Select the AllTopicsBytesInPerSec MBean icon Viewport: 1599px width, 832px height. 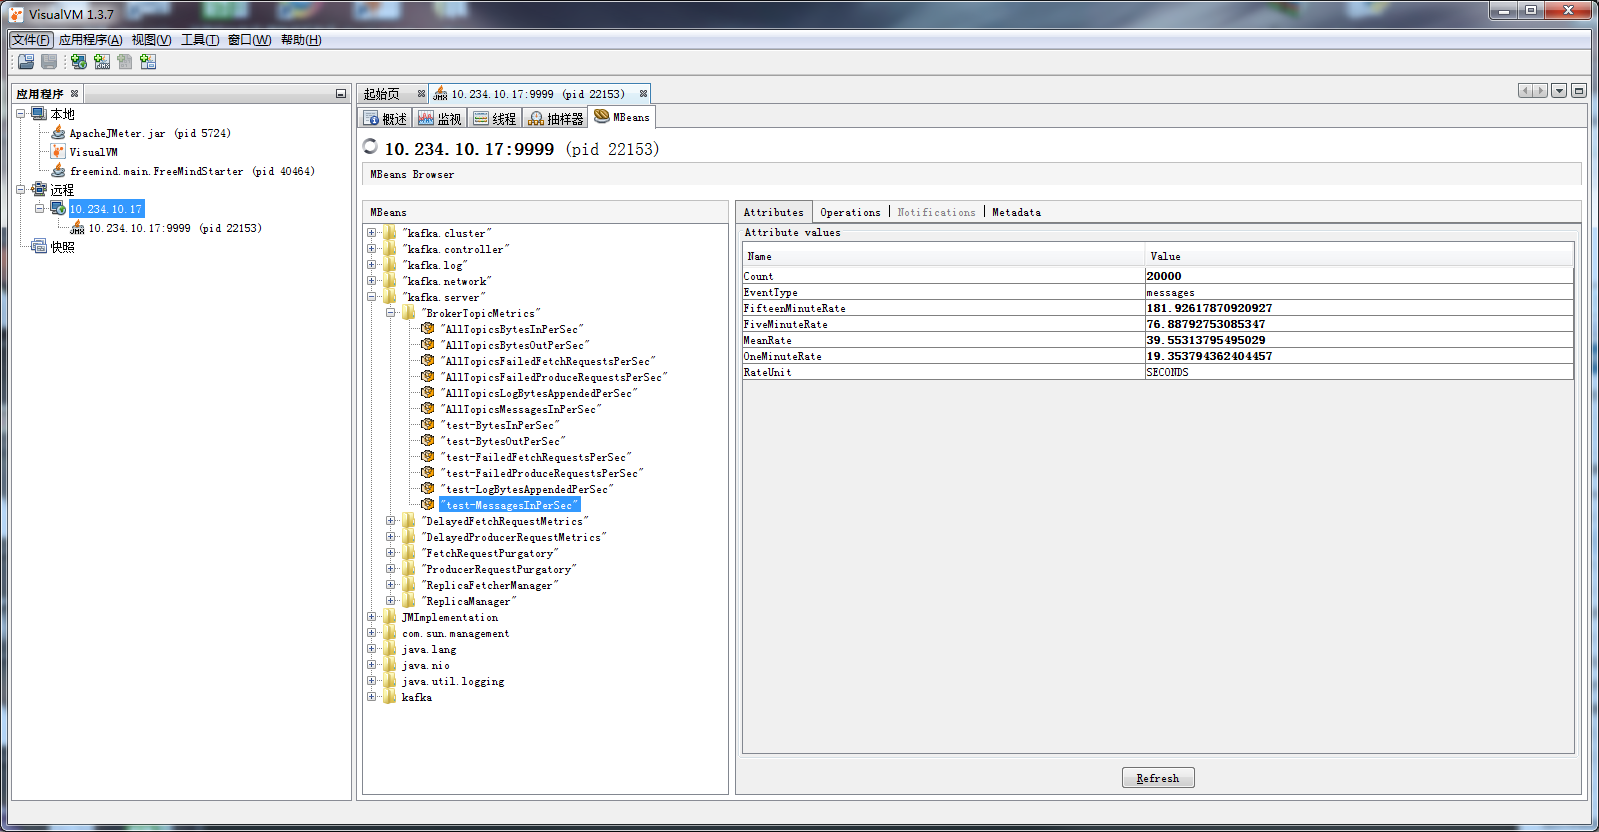click(428, 329)
